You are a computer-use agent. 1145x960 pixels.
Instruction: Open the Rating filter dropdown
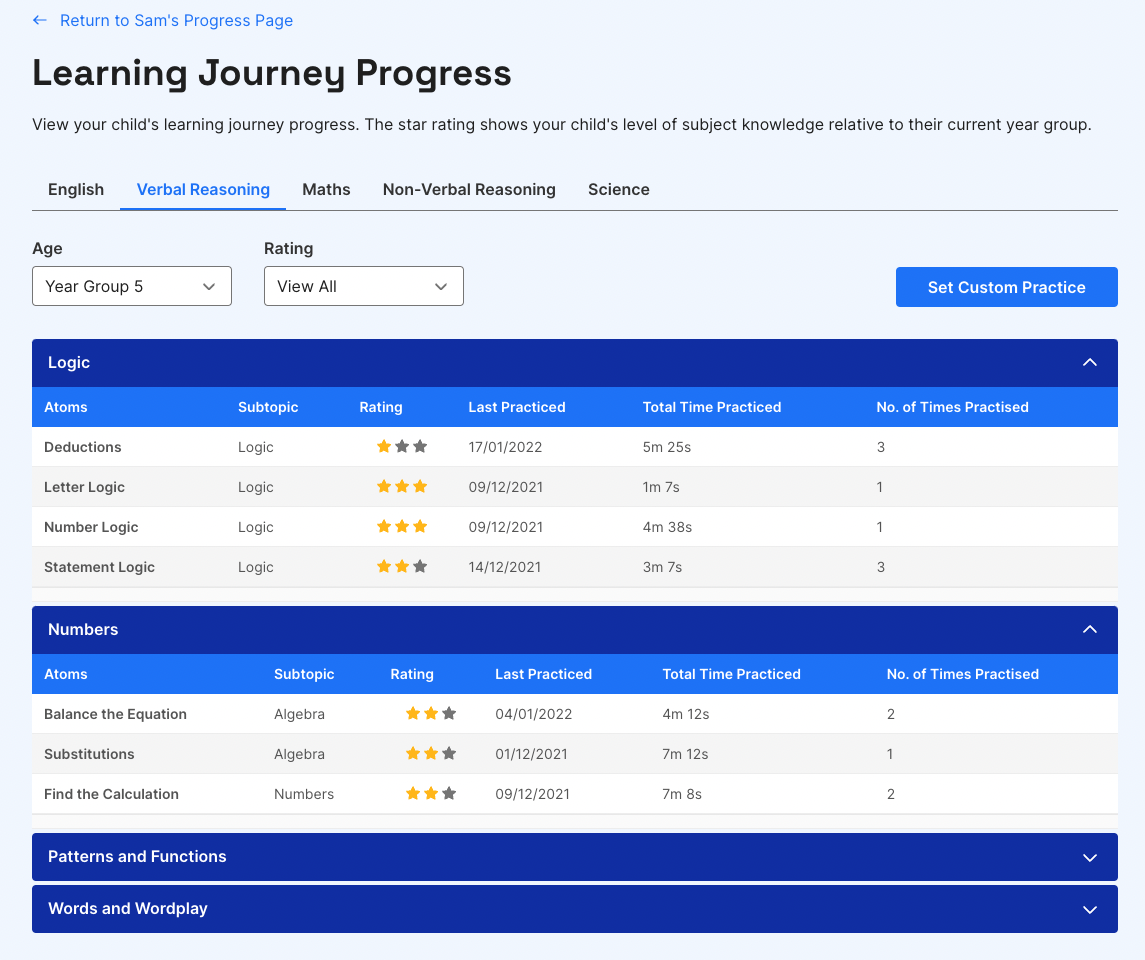(363, 286)
